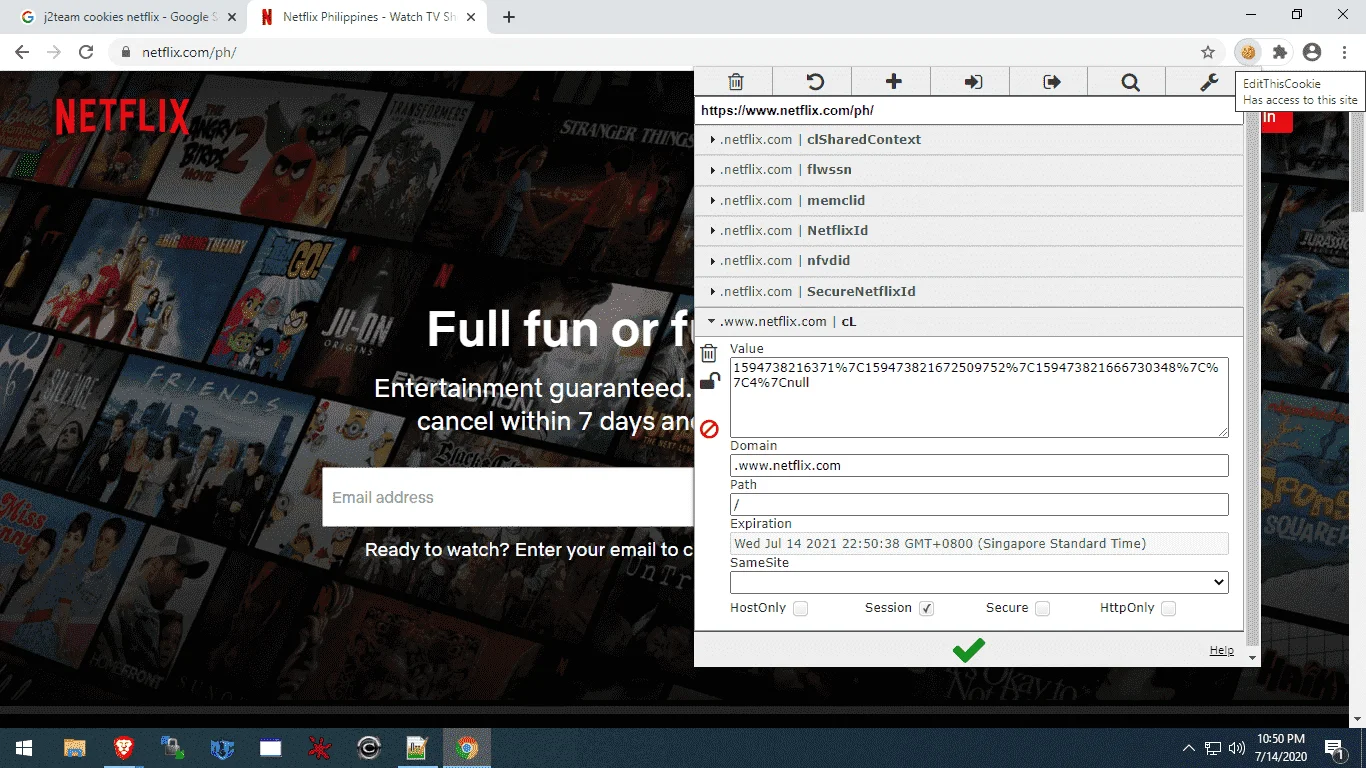Expand the nfvdid cookie row
This screenshot has height=768, width=1366.
(968, 260)
